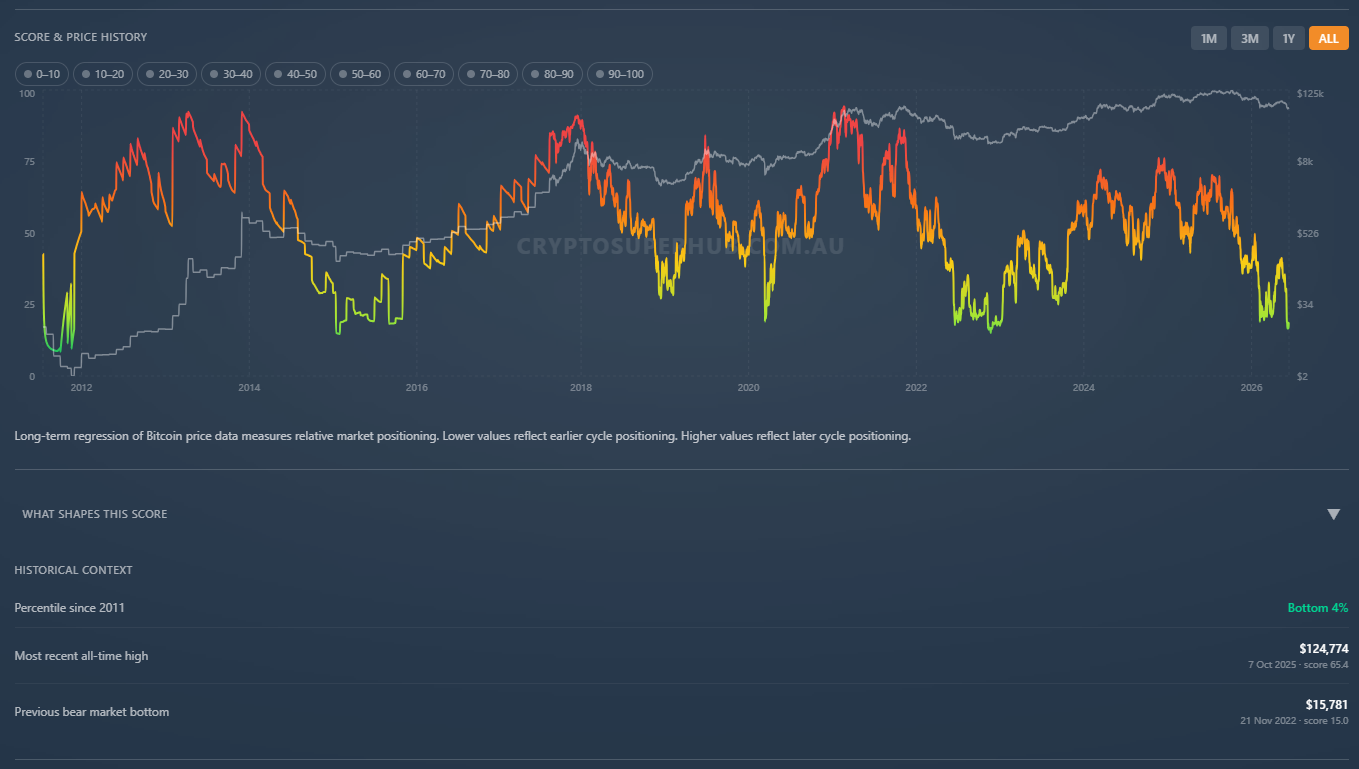Open the What Shapes This Score heading

(x=95, y=514)
